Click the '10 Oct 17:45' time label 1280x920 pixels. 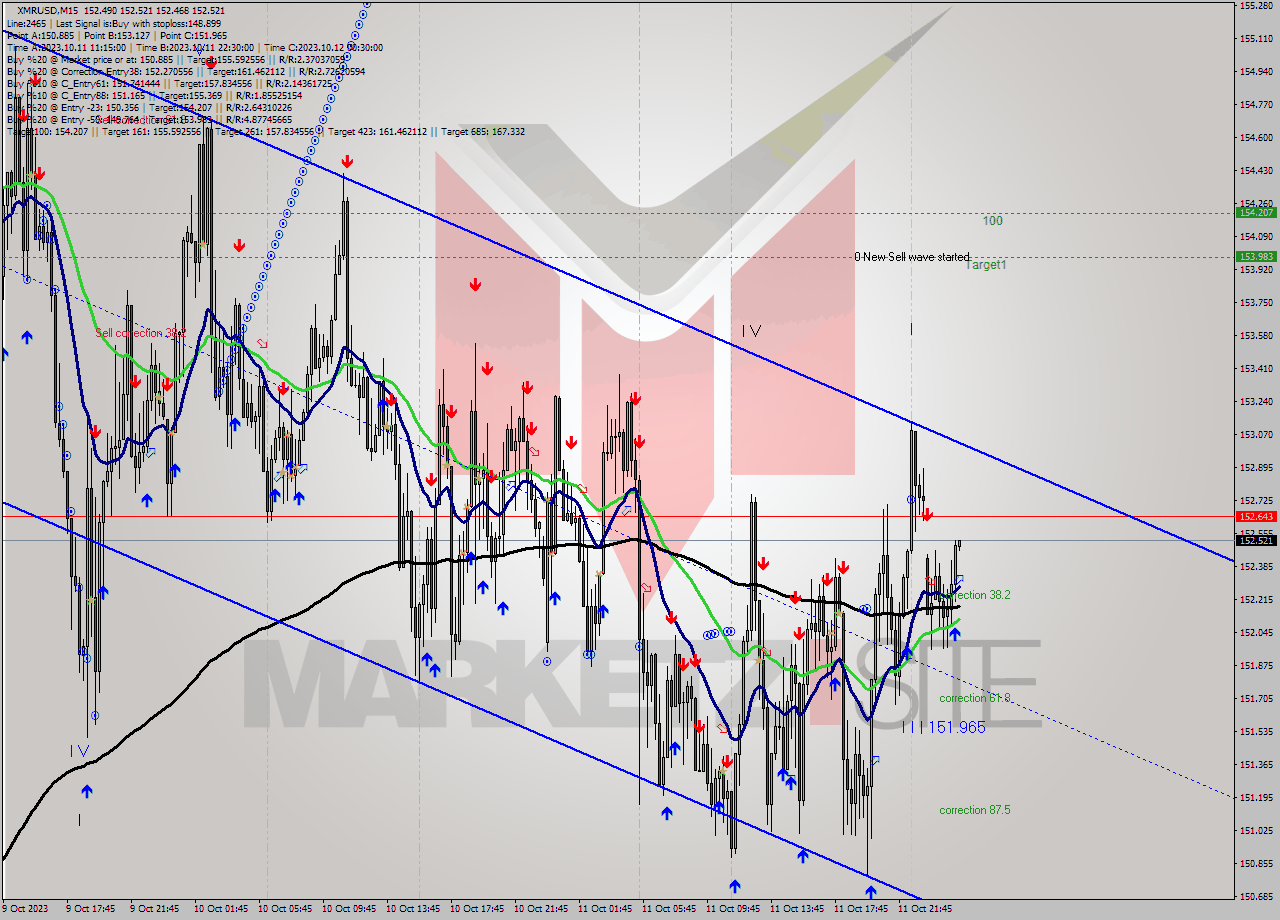[478, 909]
